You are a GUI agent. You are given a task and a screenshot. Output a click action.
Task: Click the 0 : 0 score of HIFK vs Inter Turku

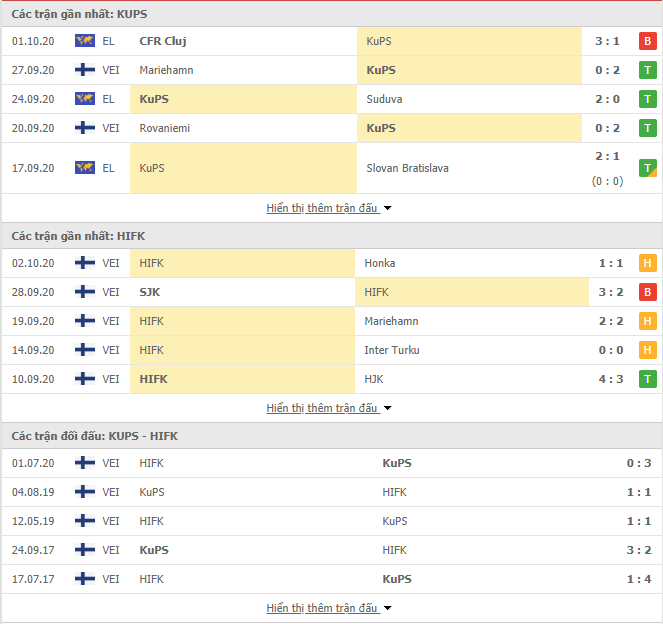point(611,350)
